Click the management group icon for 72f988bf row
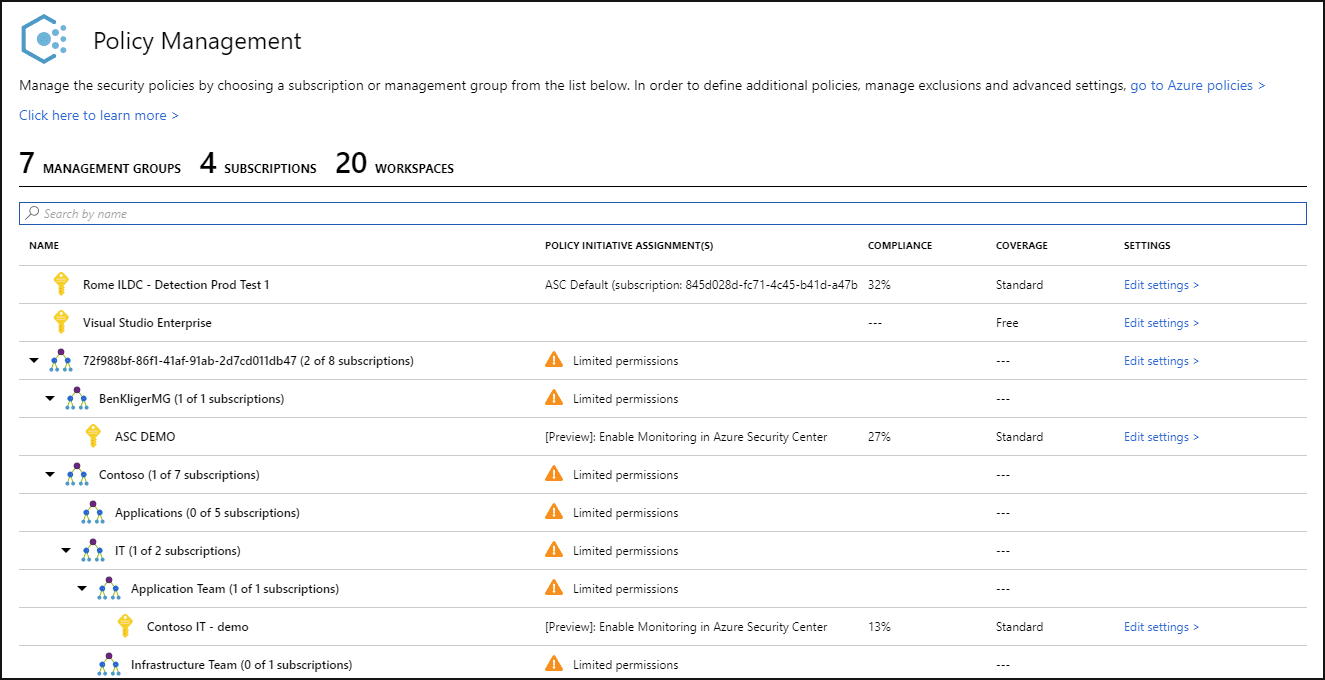 [61, 360]
